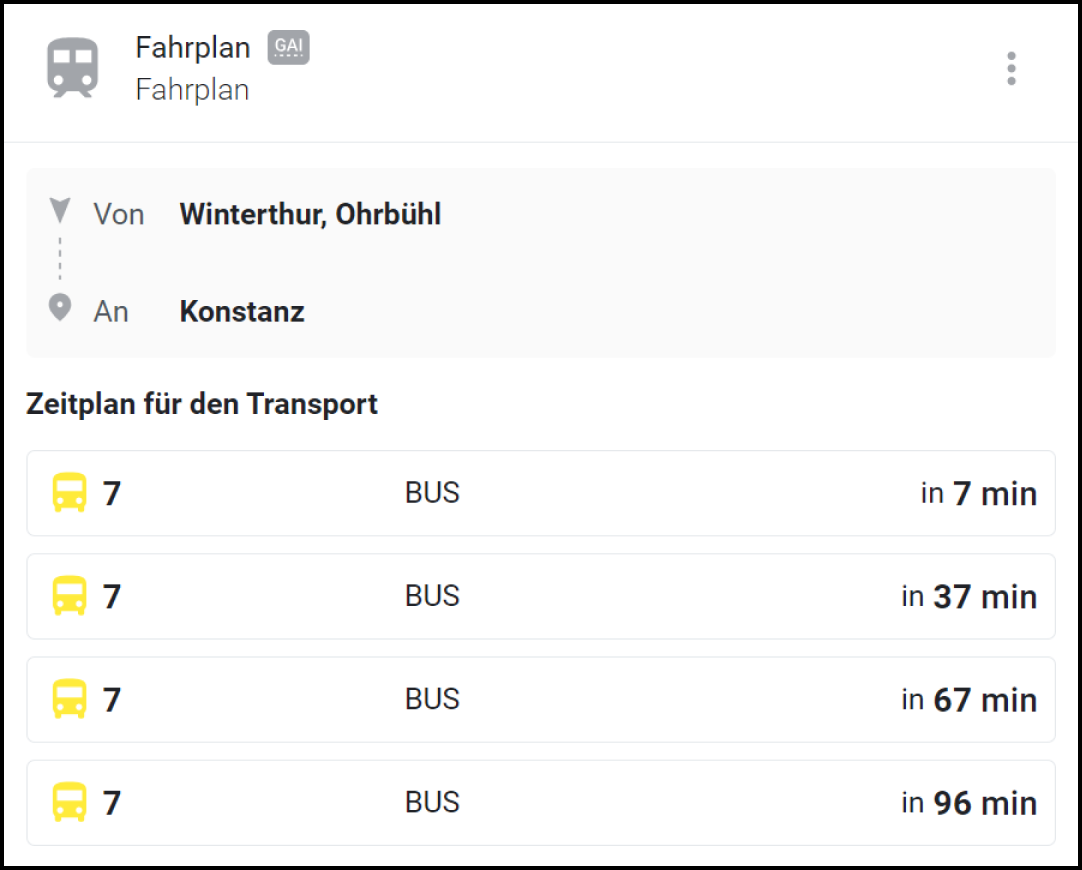Click the Zeitplan für den Transport heading
The height and width of the screenshot is (870, 1082).
[x=202, y=404]
